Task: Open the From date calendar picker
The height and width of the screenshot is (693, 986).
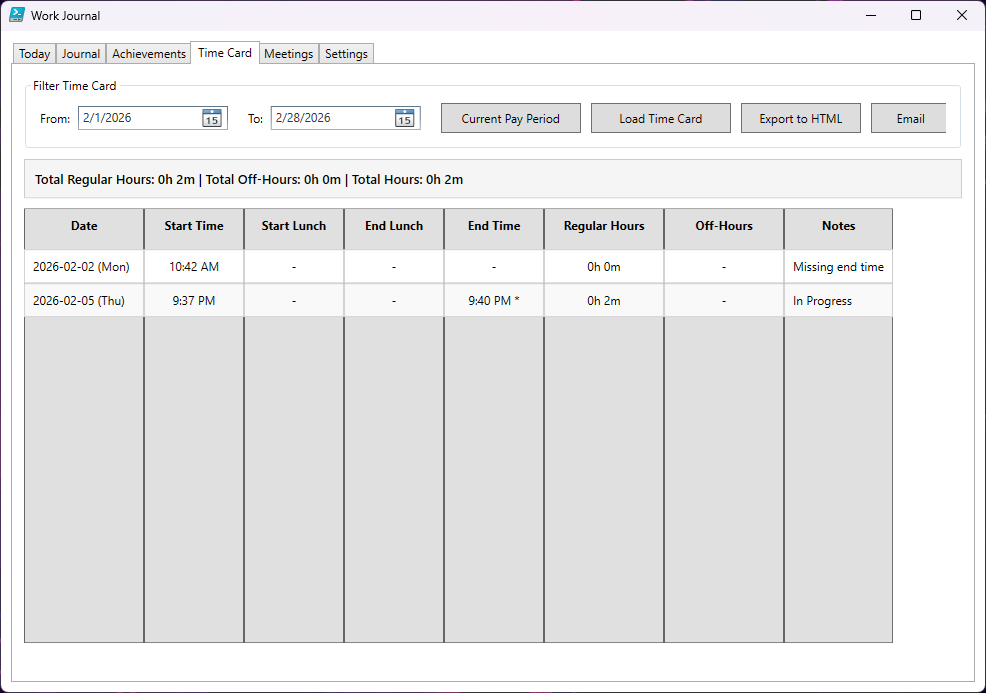Action: coord(211,118)
